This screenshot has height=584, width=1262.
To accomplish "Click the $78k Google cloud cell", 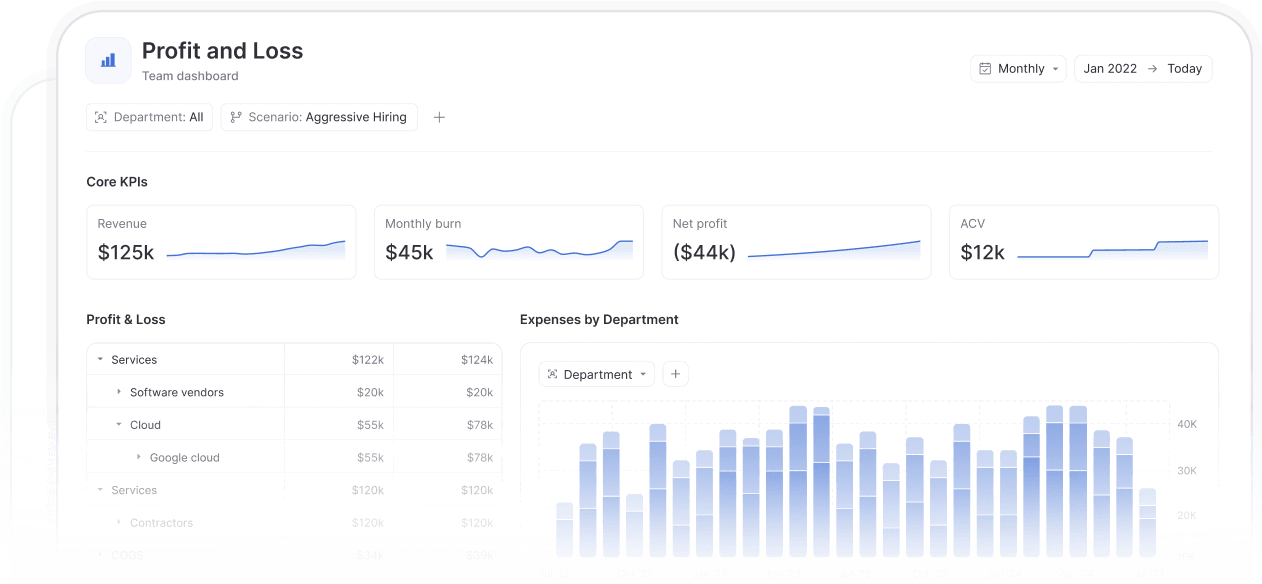I will tap(480, 457).
